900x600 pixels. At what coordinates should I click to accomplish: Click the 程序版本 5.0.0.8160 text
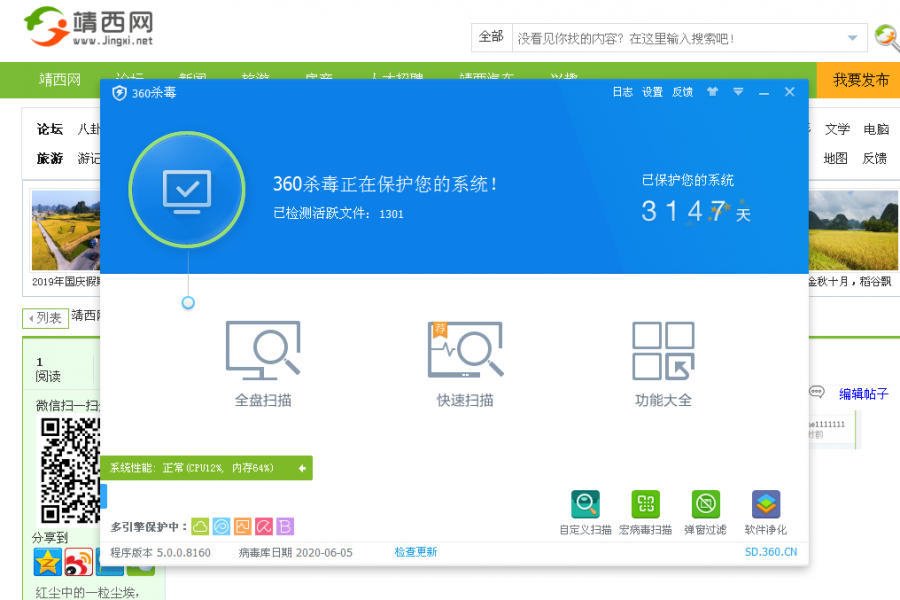click(160, 552)
